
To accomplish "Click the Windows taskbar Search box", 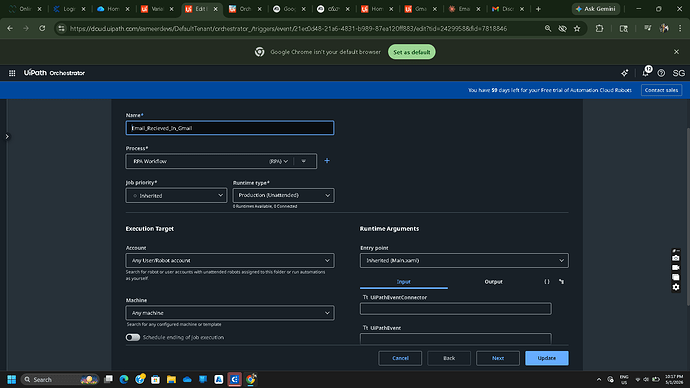I will click(x=60, y=379).
